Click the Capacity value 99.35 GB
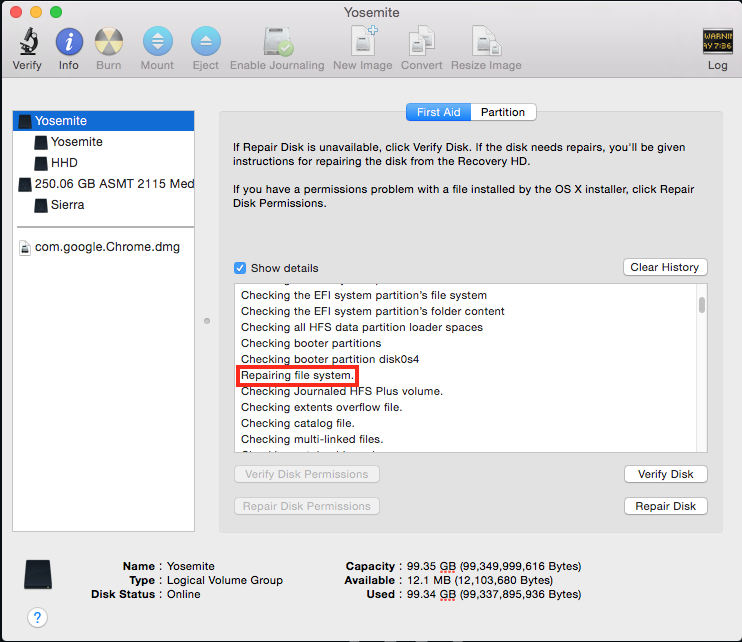The width and height of the screenshot is (742, 642). (494, 566)
